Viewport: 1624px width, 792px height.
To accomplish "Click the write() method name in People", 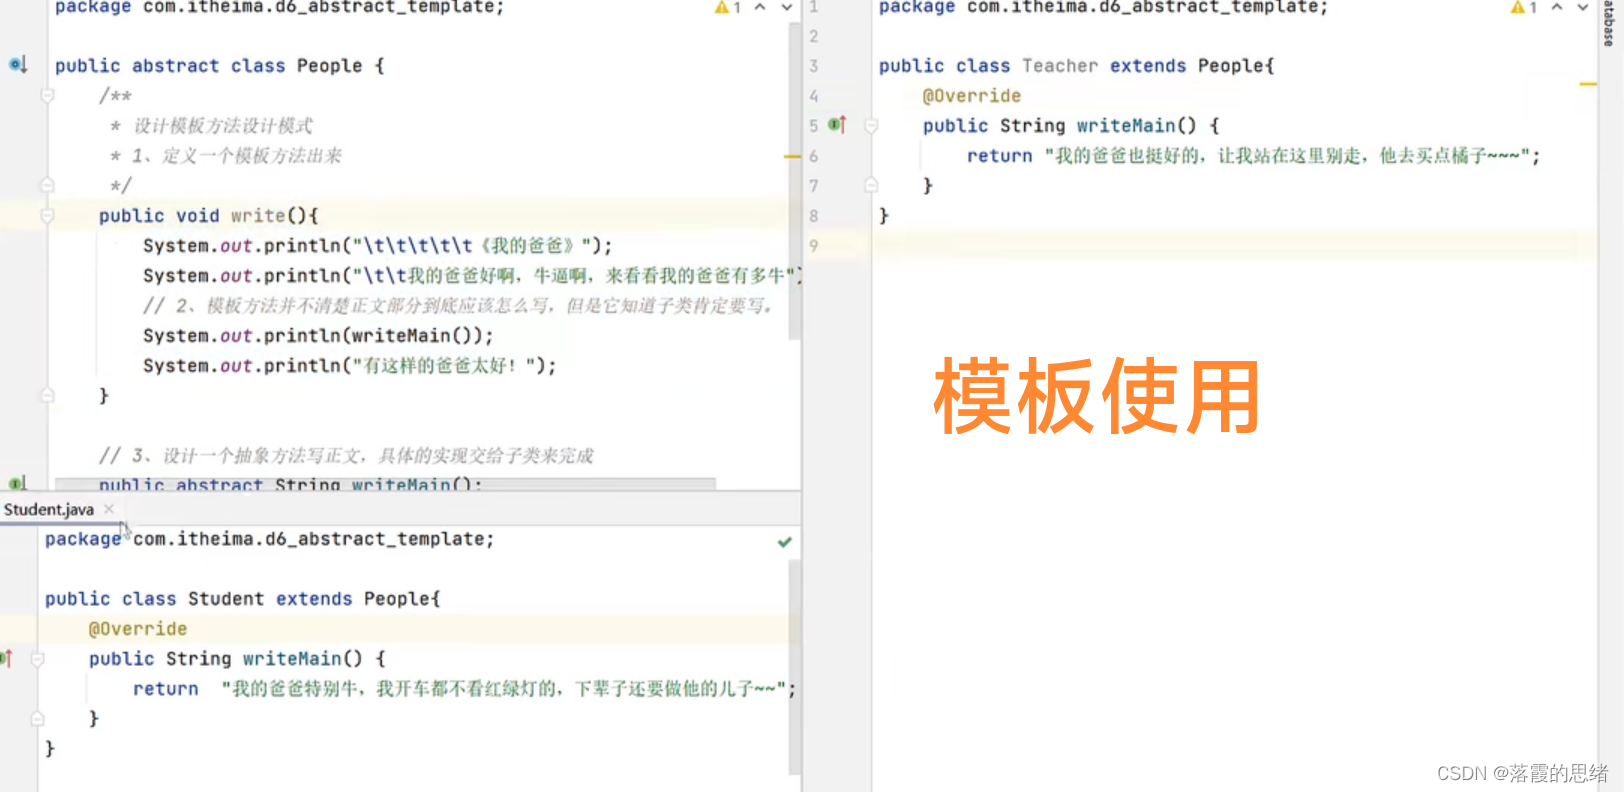I will coord(258,216).
